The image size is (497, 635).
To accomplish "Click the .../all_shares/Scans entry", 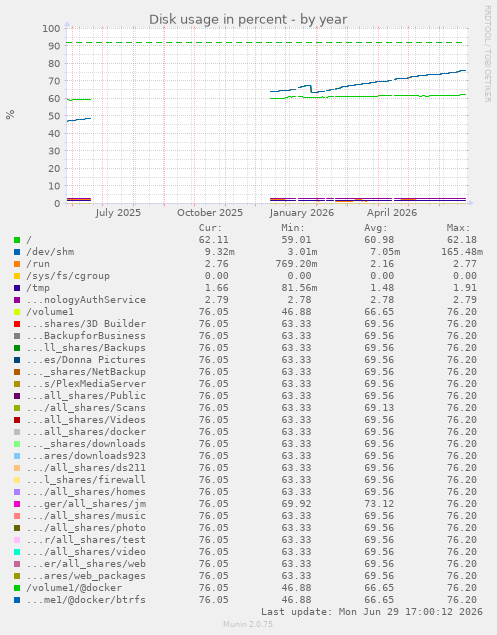I will pyautogui.click(x=86, y=408).
